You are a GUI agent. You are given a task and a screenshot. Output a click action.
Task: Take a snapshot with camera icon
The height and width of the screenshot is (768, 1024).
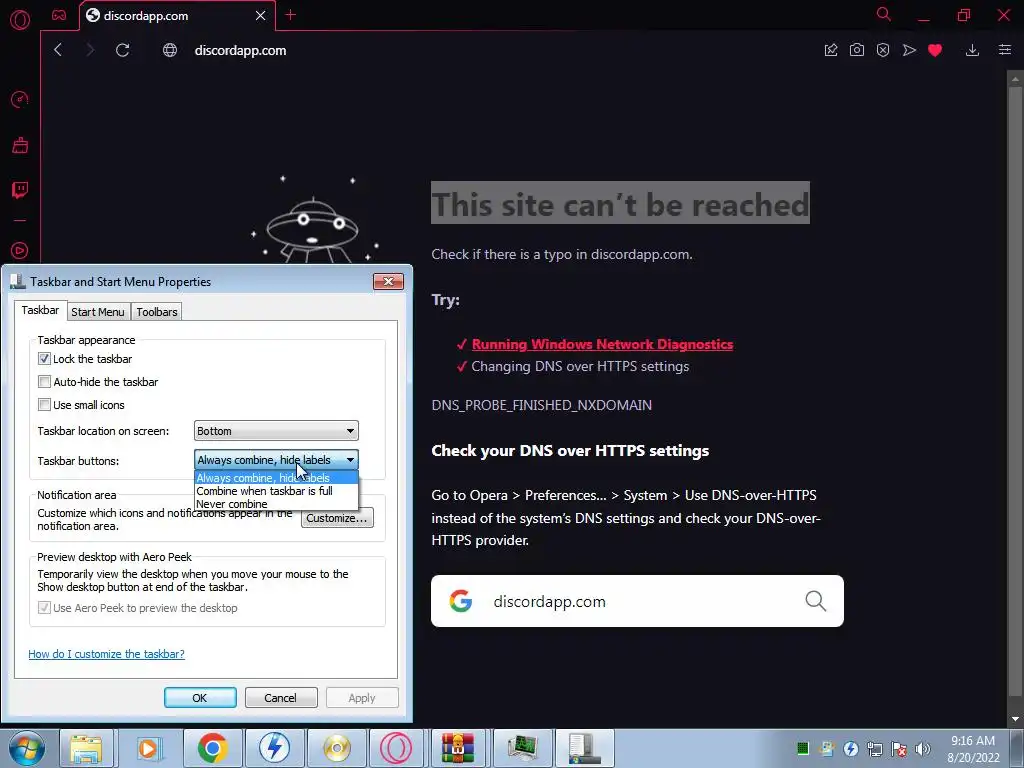click(x=857, y=50)
